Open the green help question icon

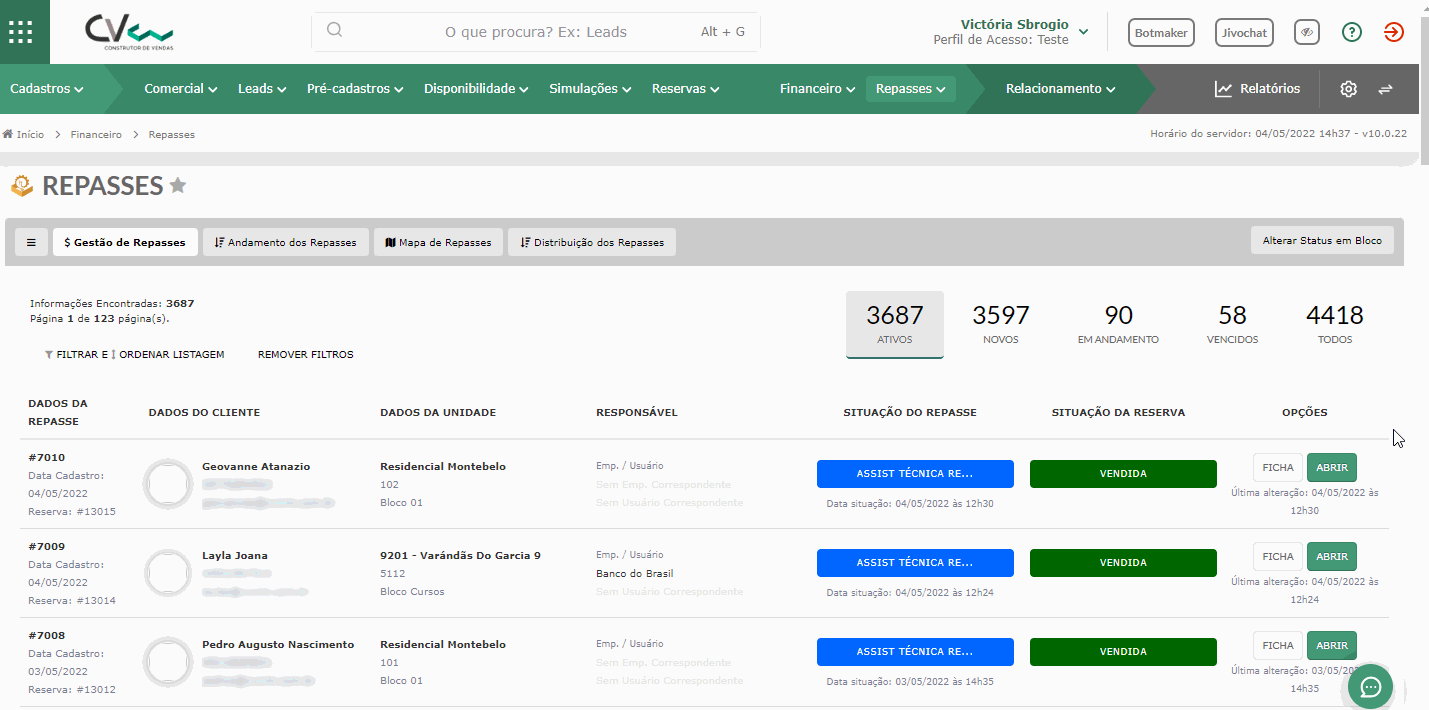coord(1352,32)
